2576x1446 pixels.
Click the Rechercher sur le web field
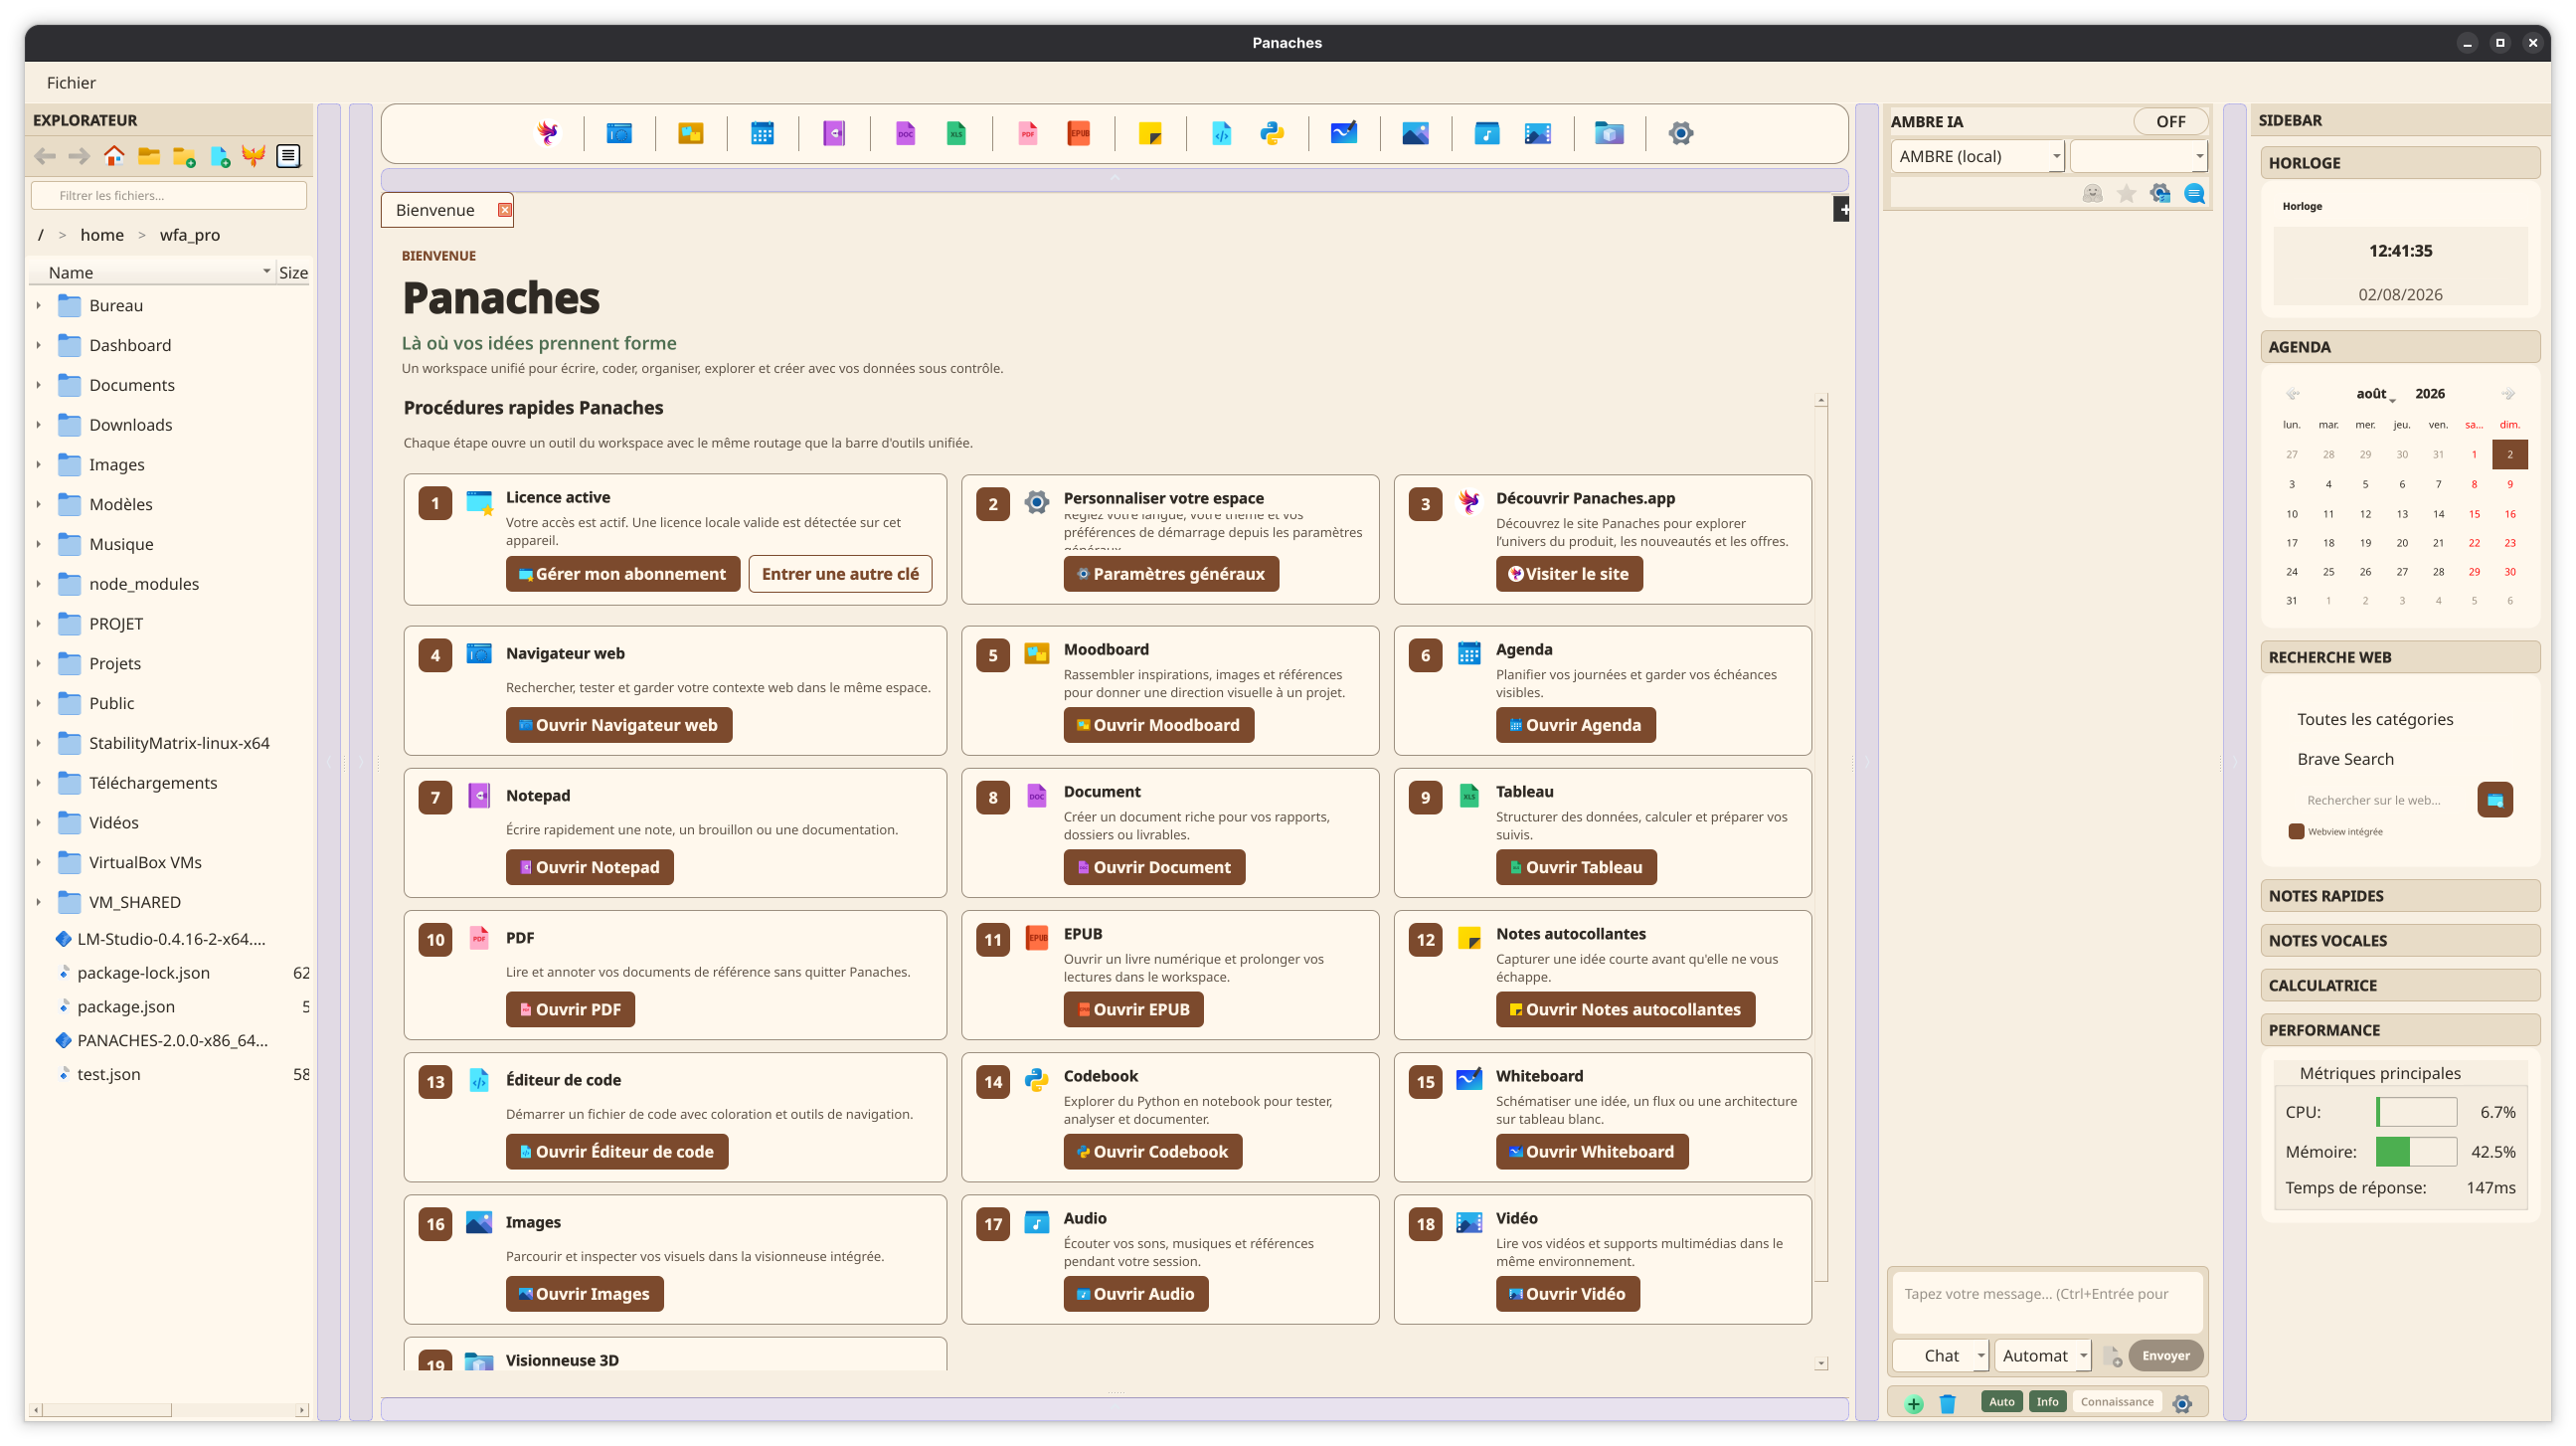(2380, 800)
